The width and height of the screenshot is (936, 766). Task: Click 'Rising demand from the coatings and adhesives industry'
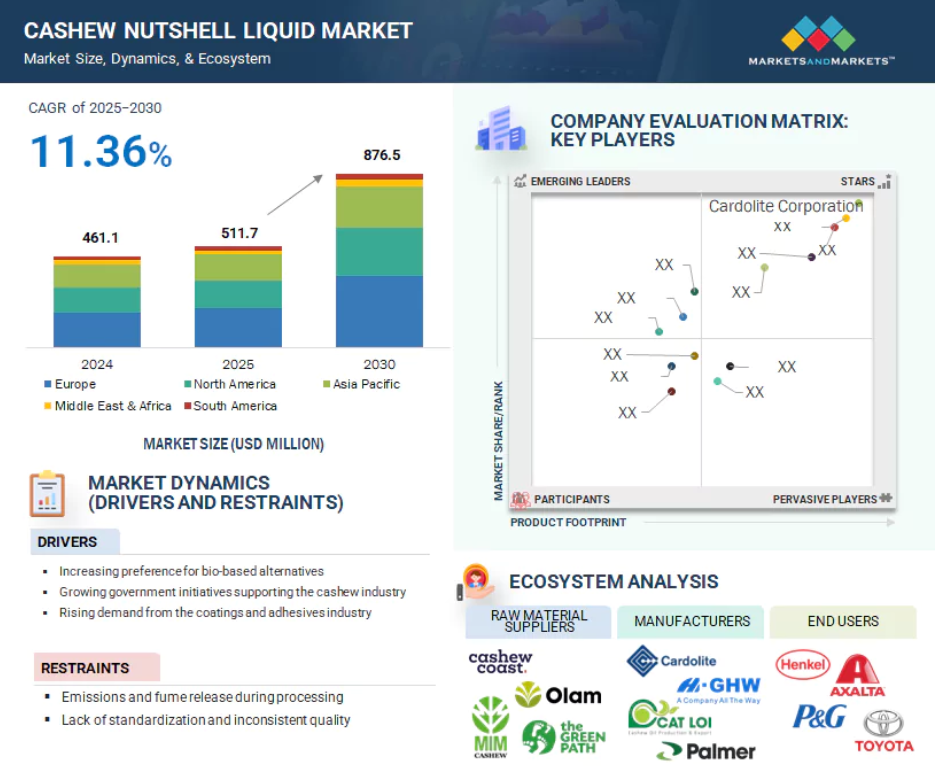pyautogui.click(x=215, y=613)
